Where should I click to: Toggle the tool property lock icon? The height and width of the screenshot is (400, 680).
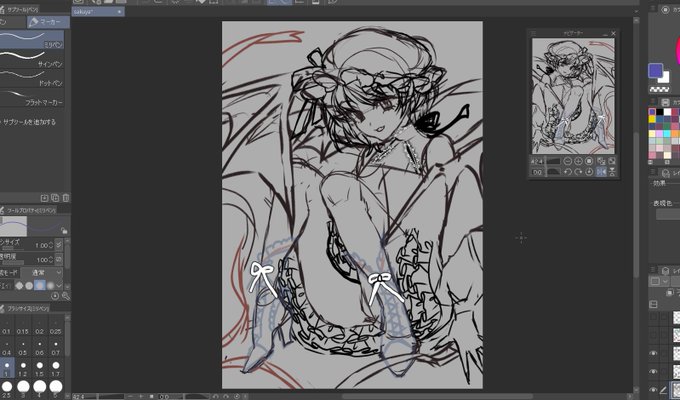click(64, 231)
